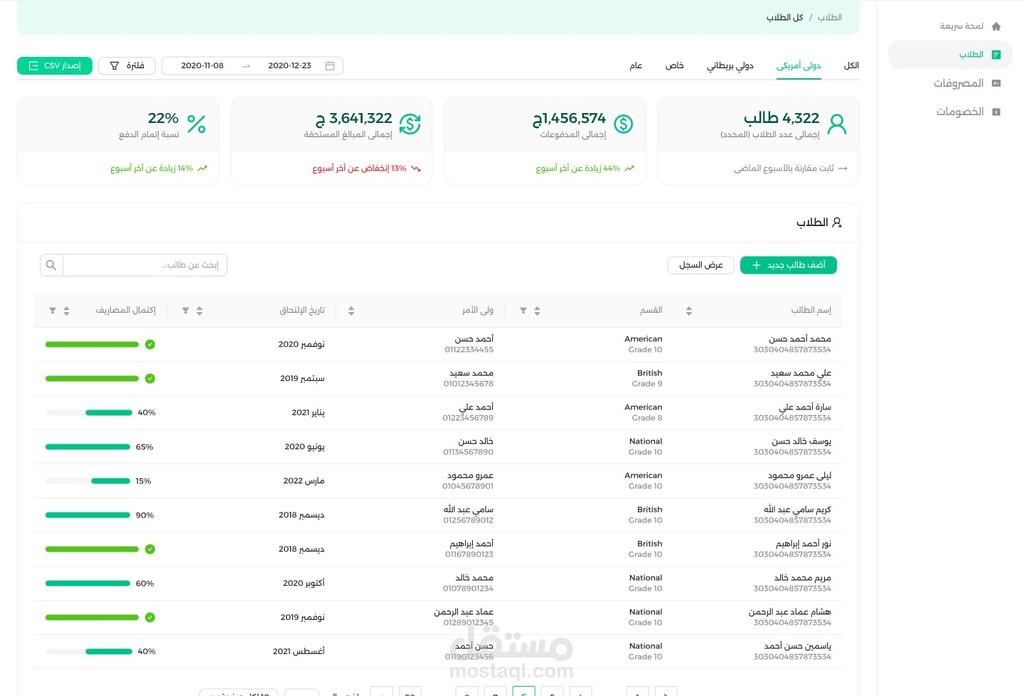Filter the القسم column funnel

523,311
